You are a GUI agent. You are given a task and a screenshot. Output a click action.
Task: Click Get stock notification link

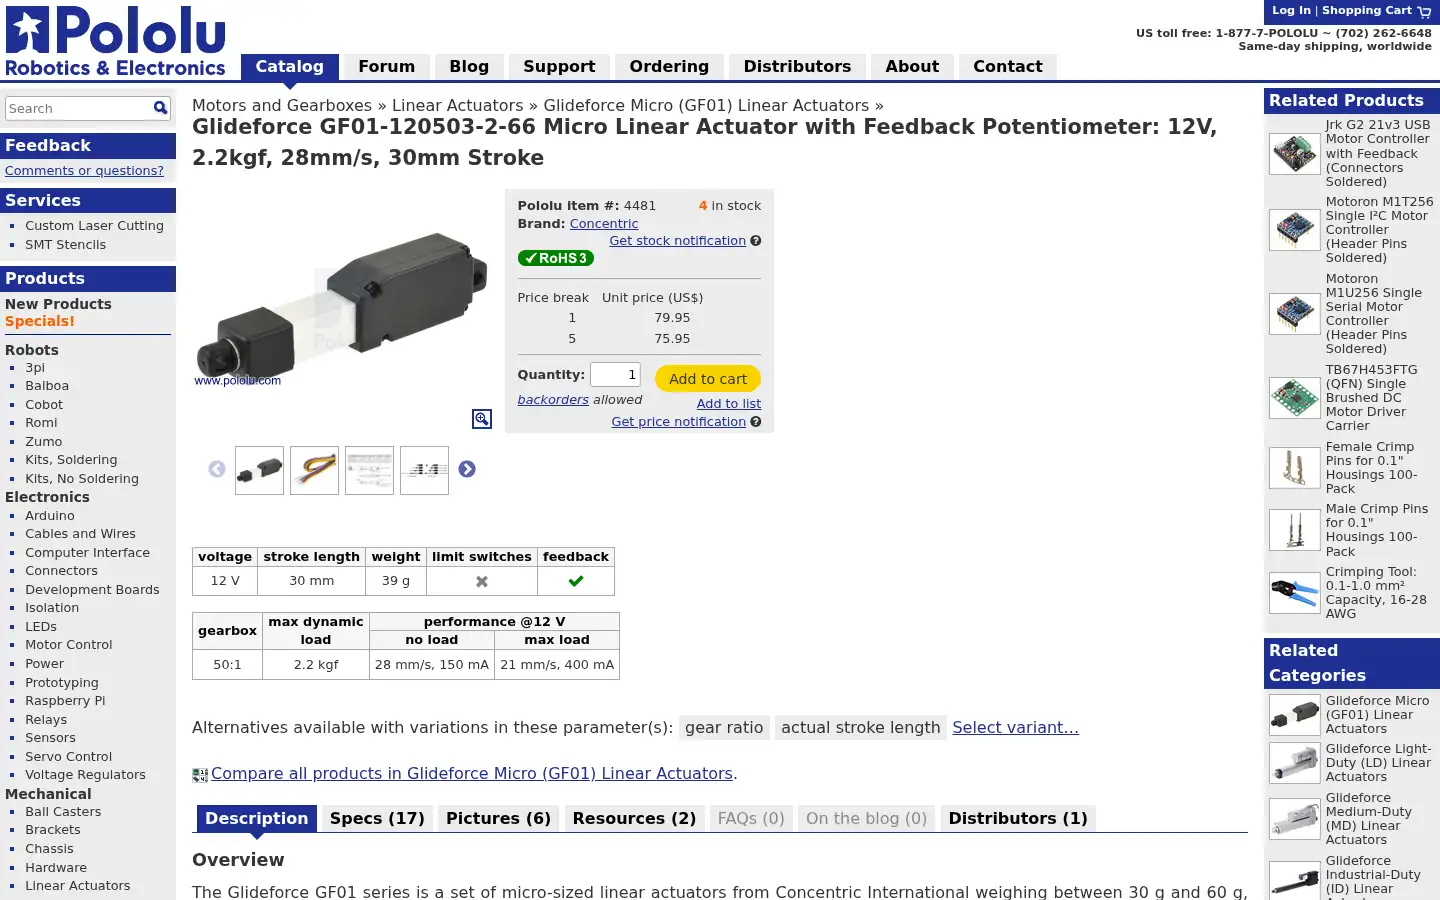click(678, 241)
